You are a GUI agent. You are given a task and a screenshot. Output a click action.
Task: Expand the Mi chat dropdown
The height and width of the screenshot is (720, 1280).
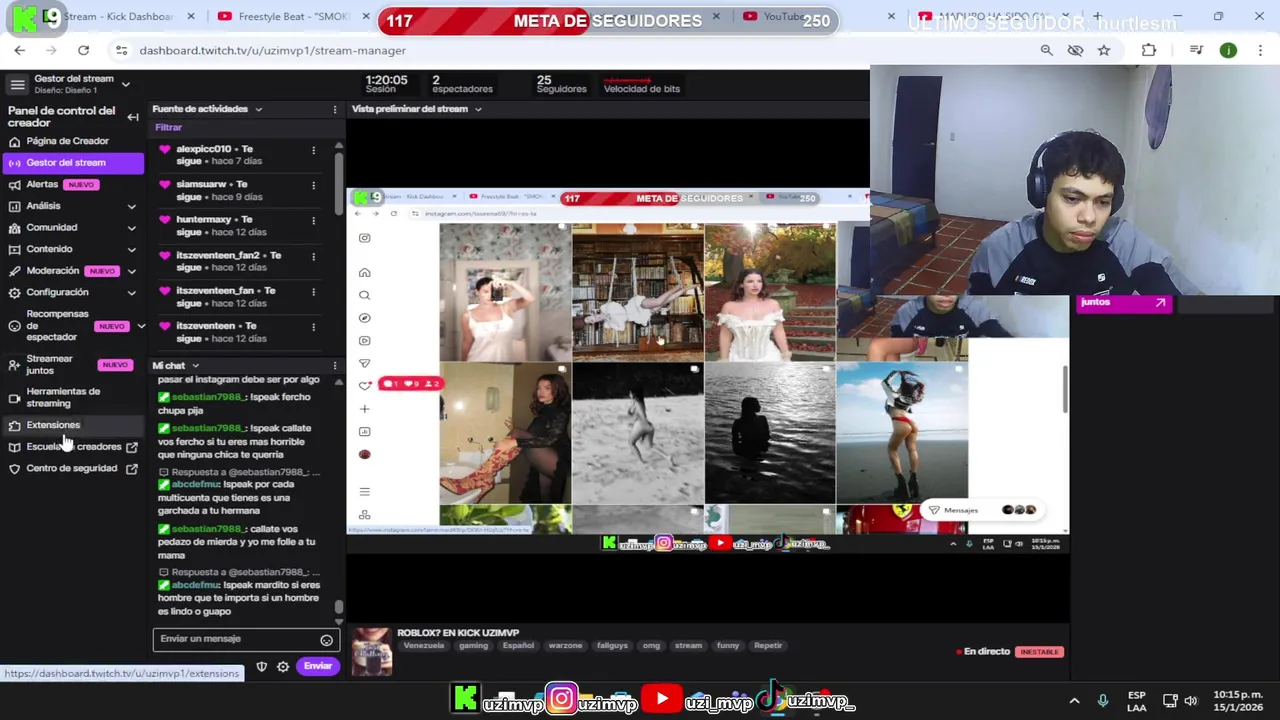coord(195,366)
